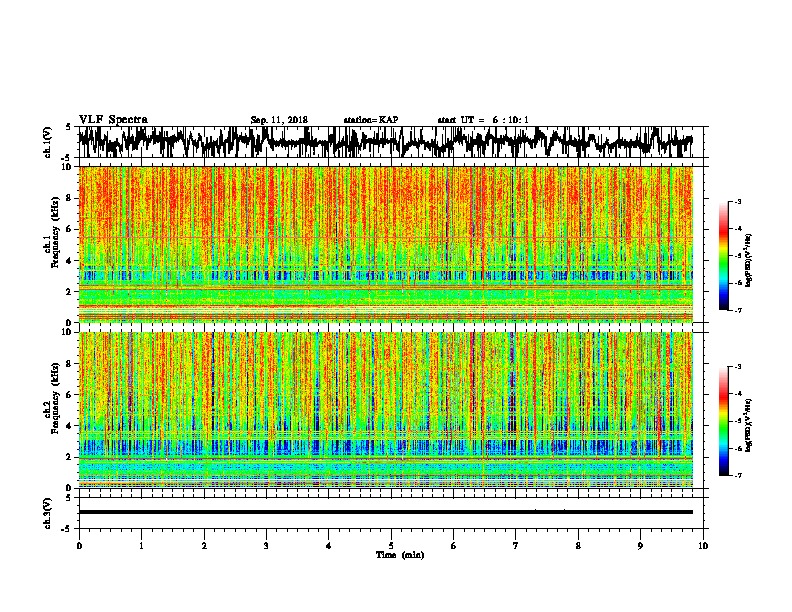Click the ch.2 colorbar "log(PSD)" label

749,426
